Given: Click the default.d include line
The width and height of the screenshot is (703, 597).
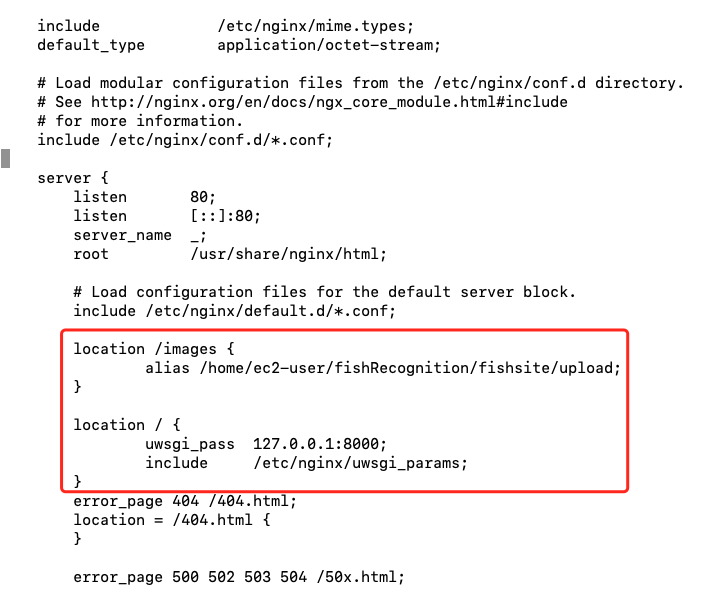Looking at the screenshot, I should (x=234, y=311).
